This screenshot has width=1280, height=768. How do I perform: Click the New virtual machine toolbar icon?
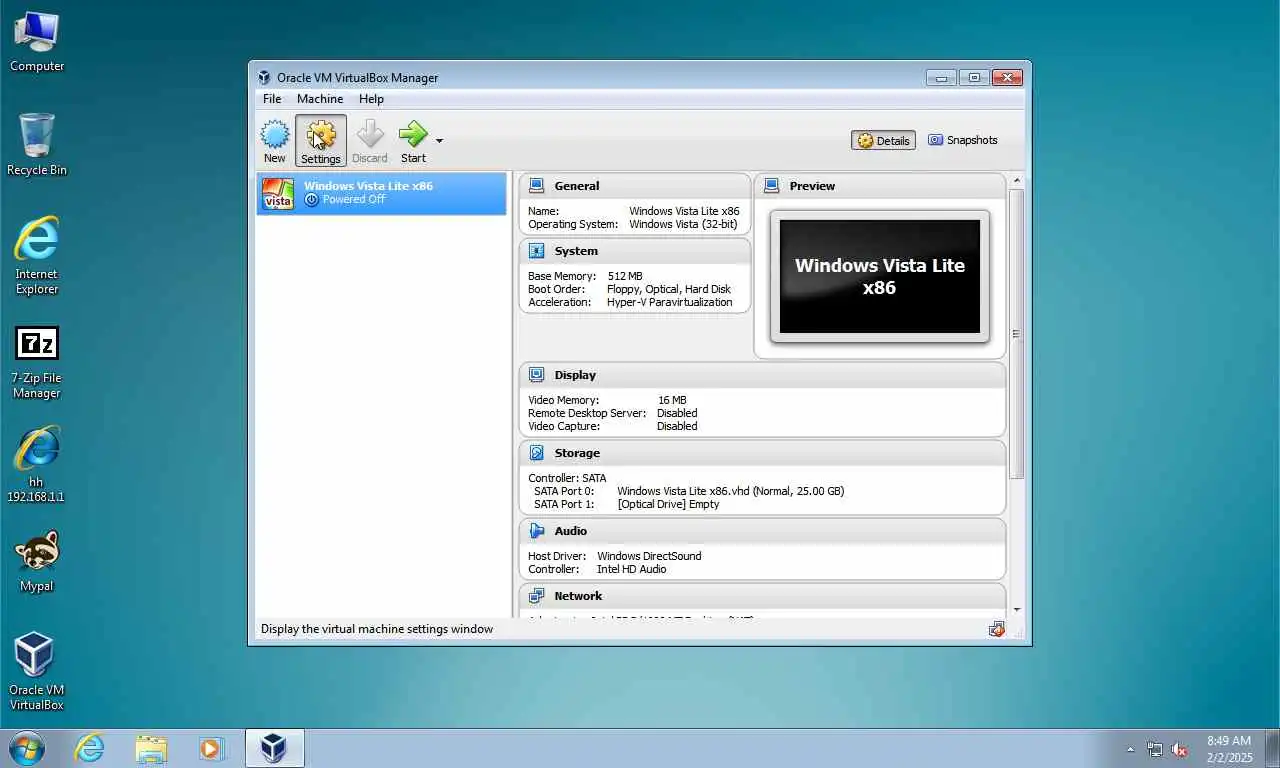coord(275,141)
